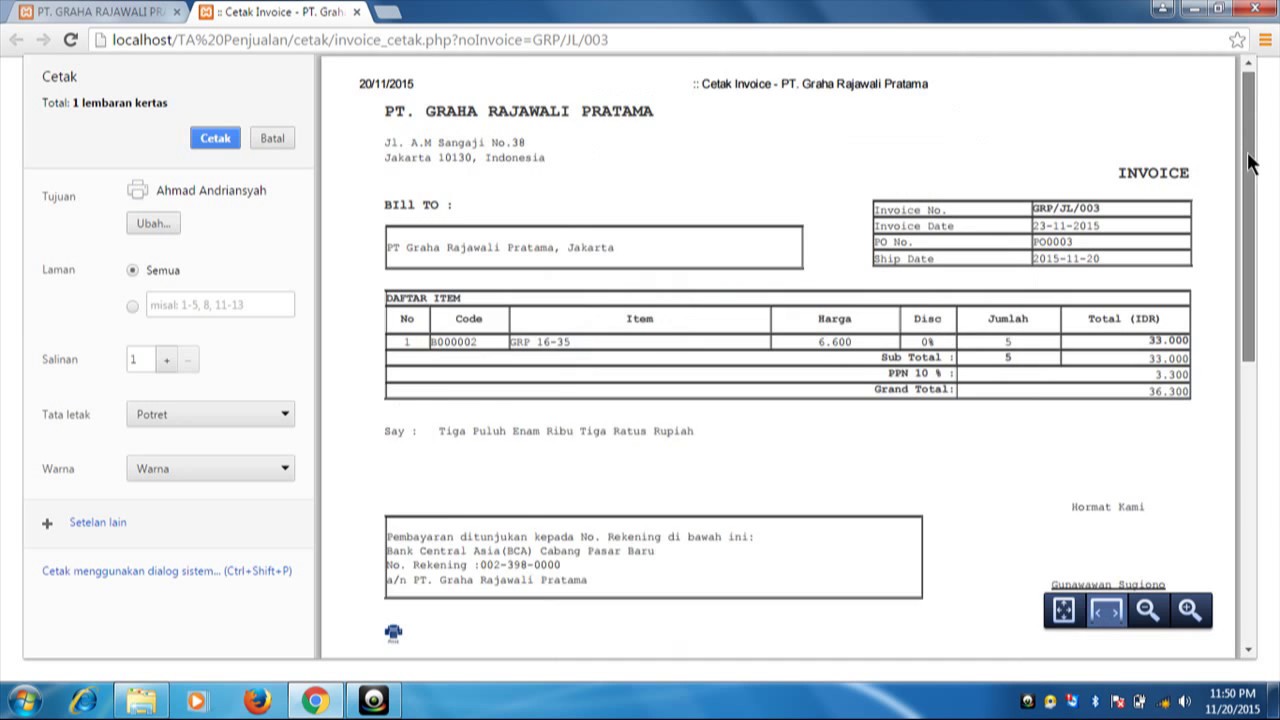
Task: Expand the Setelan lain settings
Action: click(98, 522)
